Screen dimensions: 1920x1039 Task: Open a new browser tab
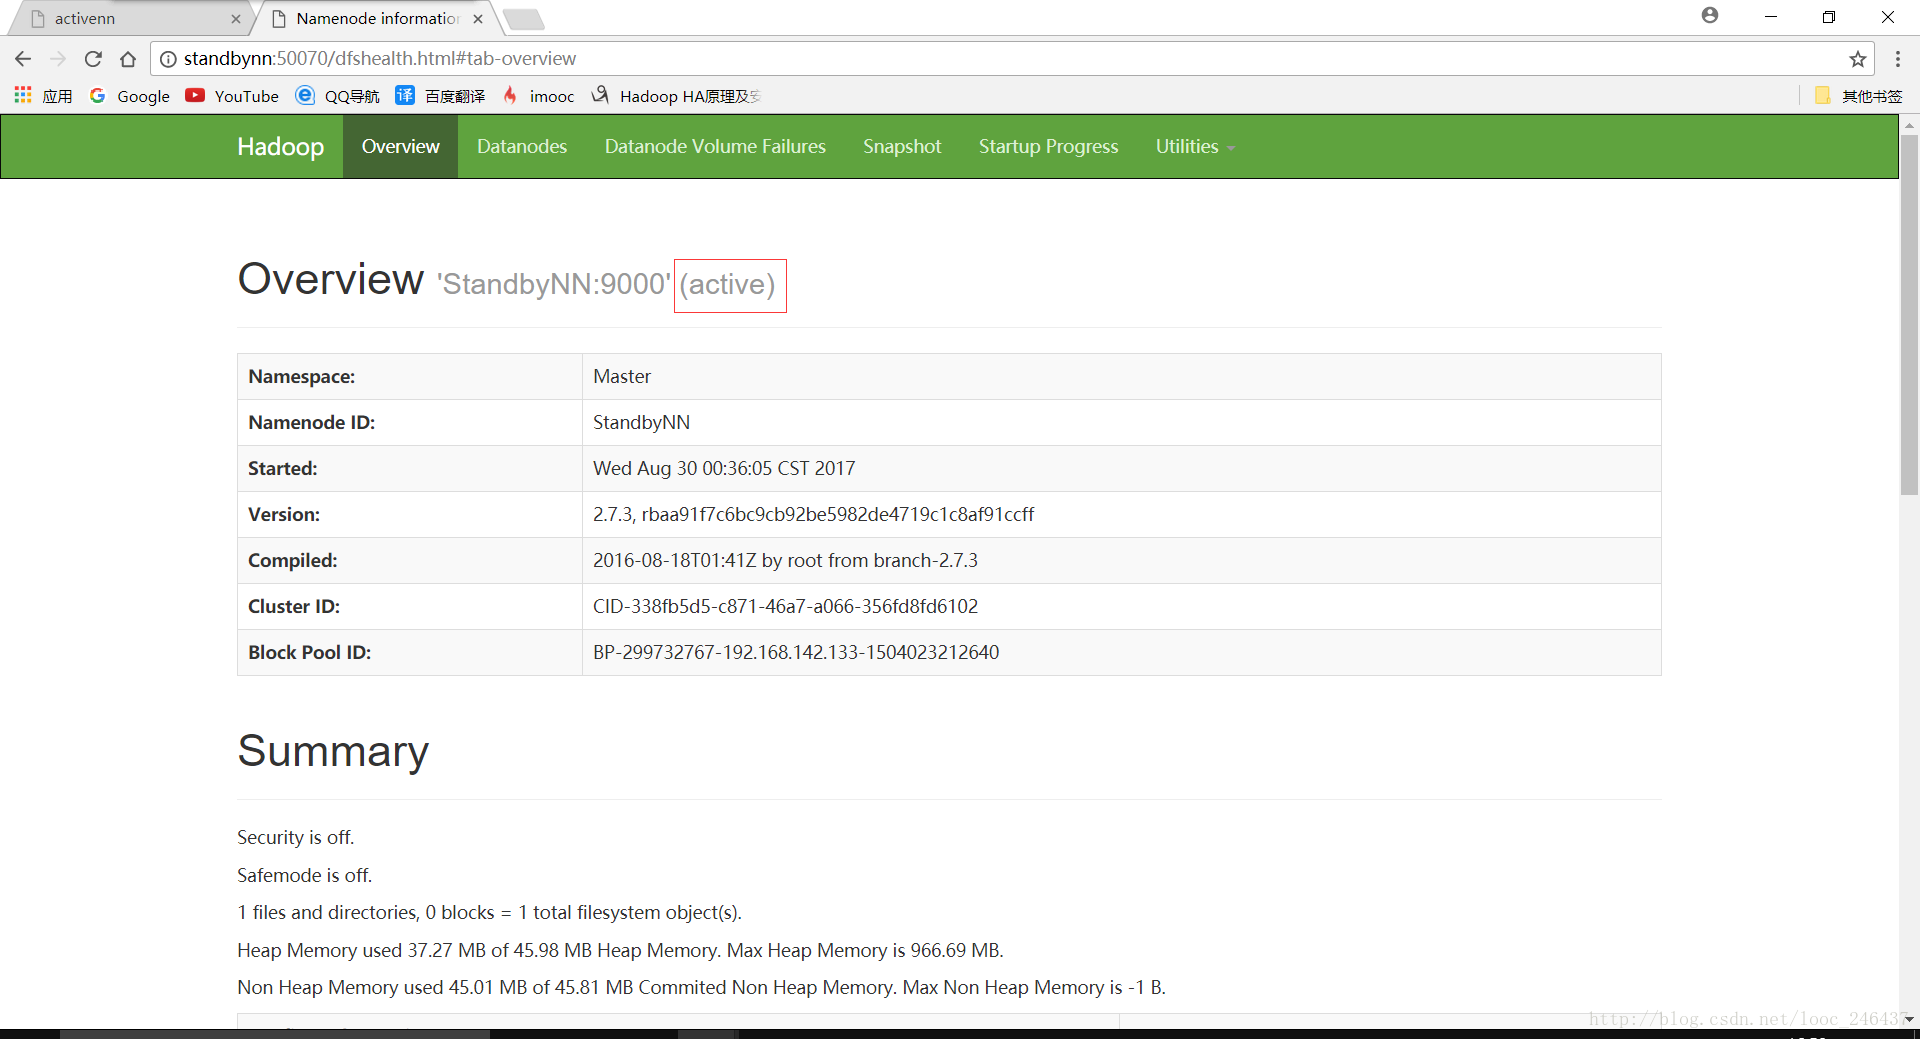[523, 19]
